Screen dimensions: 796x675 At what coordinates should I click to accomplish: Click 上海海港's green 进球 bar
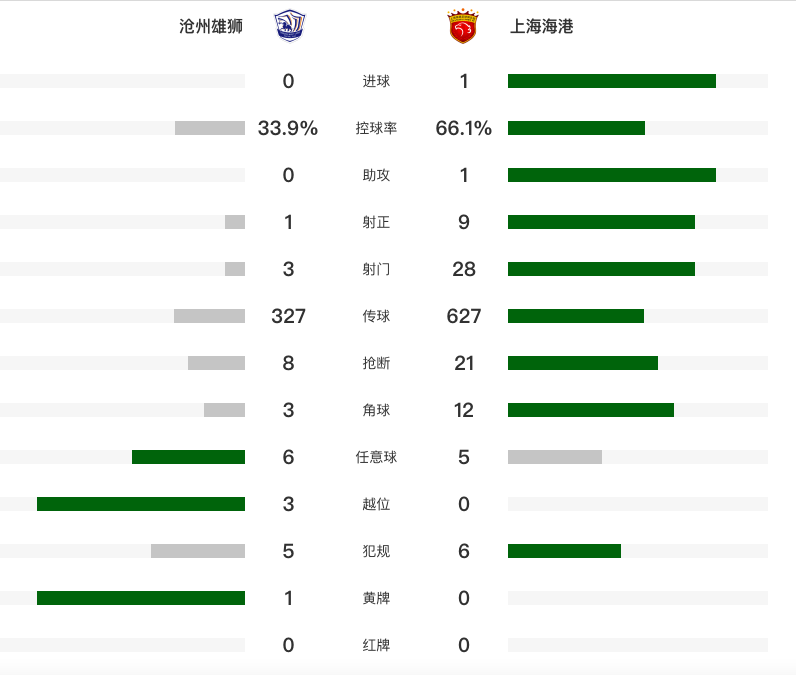pos(612,81)
